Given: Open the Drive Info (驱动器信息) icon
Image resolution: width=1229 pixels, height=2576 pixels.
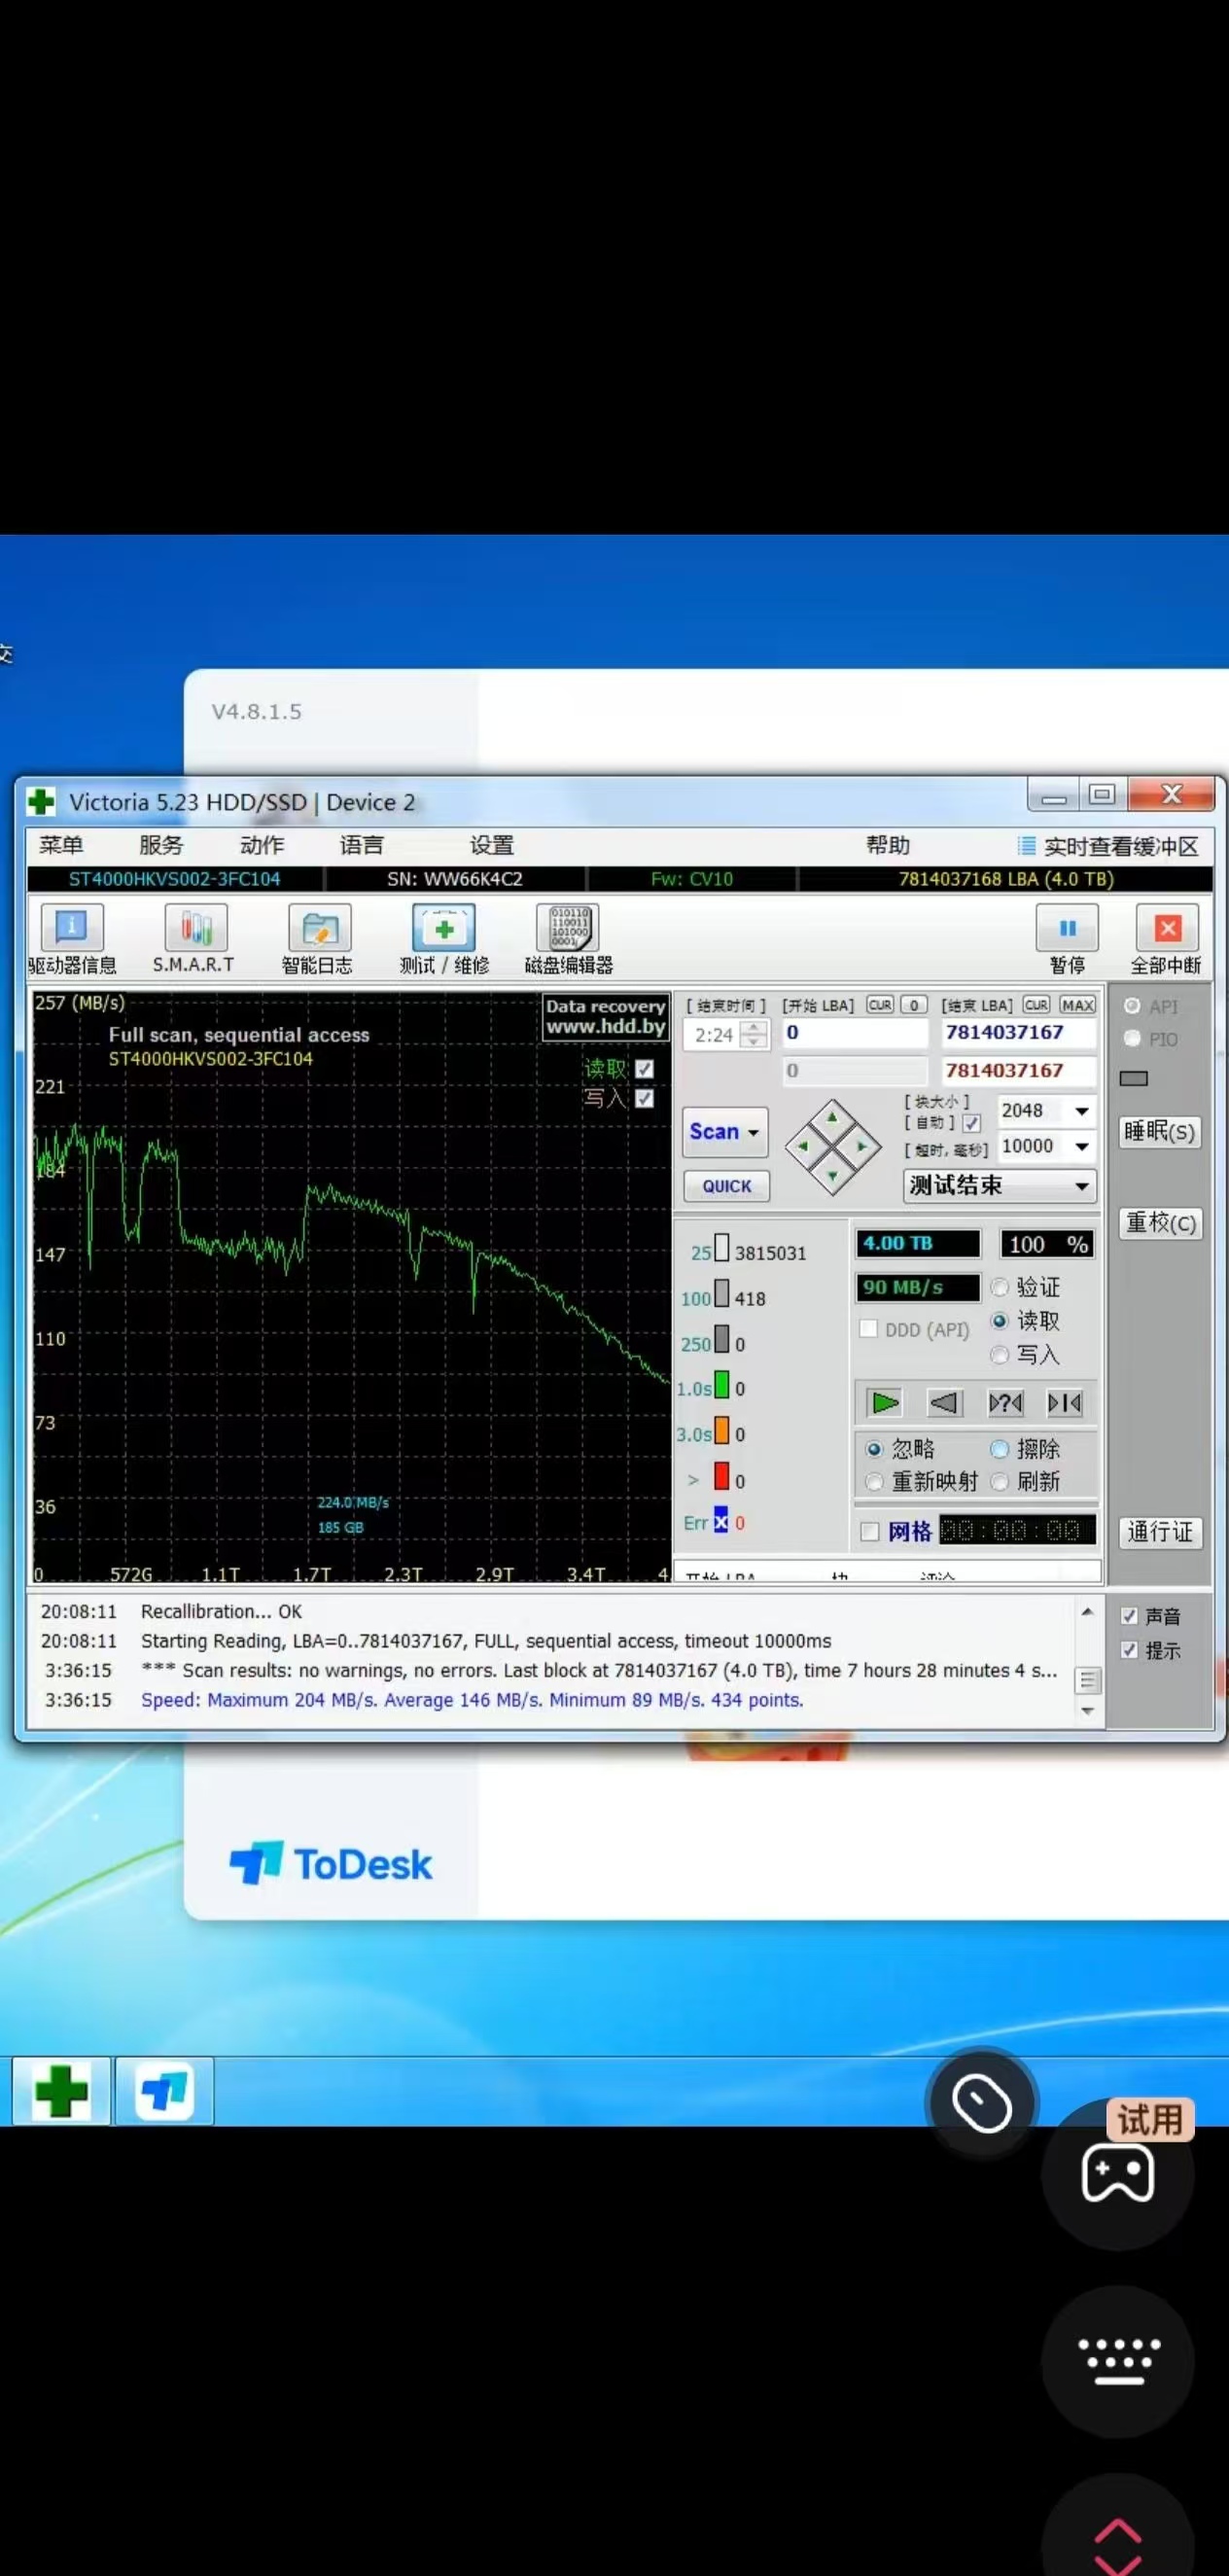Looking at the screenshot, I should coord(71,930).
